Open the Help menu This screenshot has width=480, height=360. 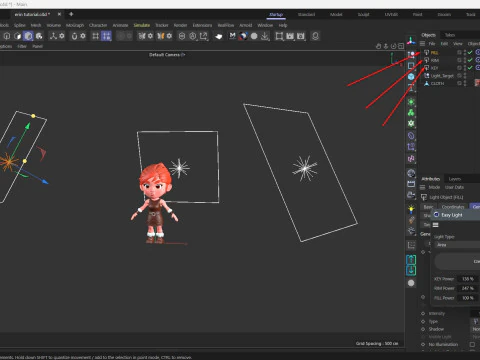[x=283, y=25]
